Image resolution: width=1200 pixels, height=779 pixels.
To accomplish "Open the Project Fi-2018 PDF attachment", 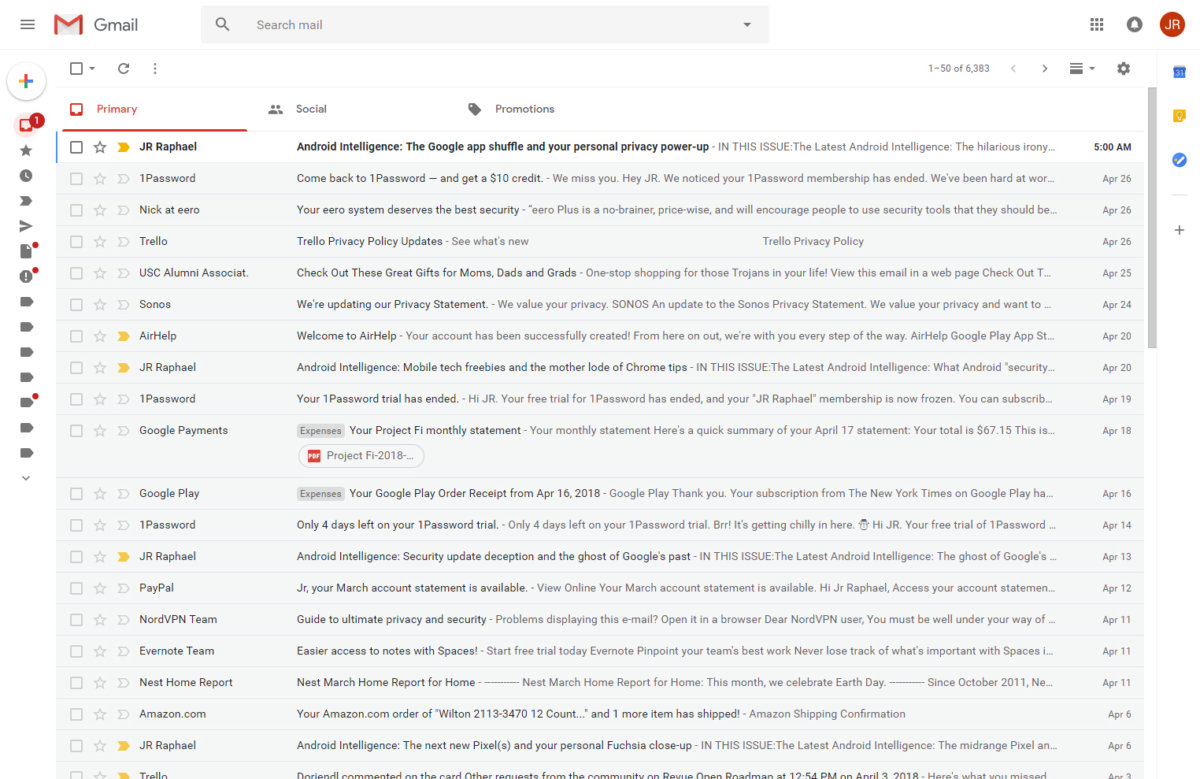I will (360, 455).
